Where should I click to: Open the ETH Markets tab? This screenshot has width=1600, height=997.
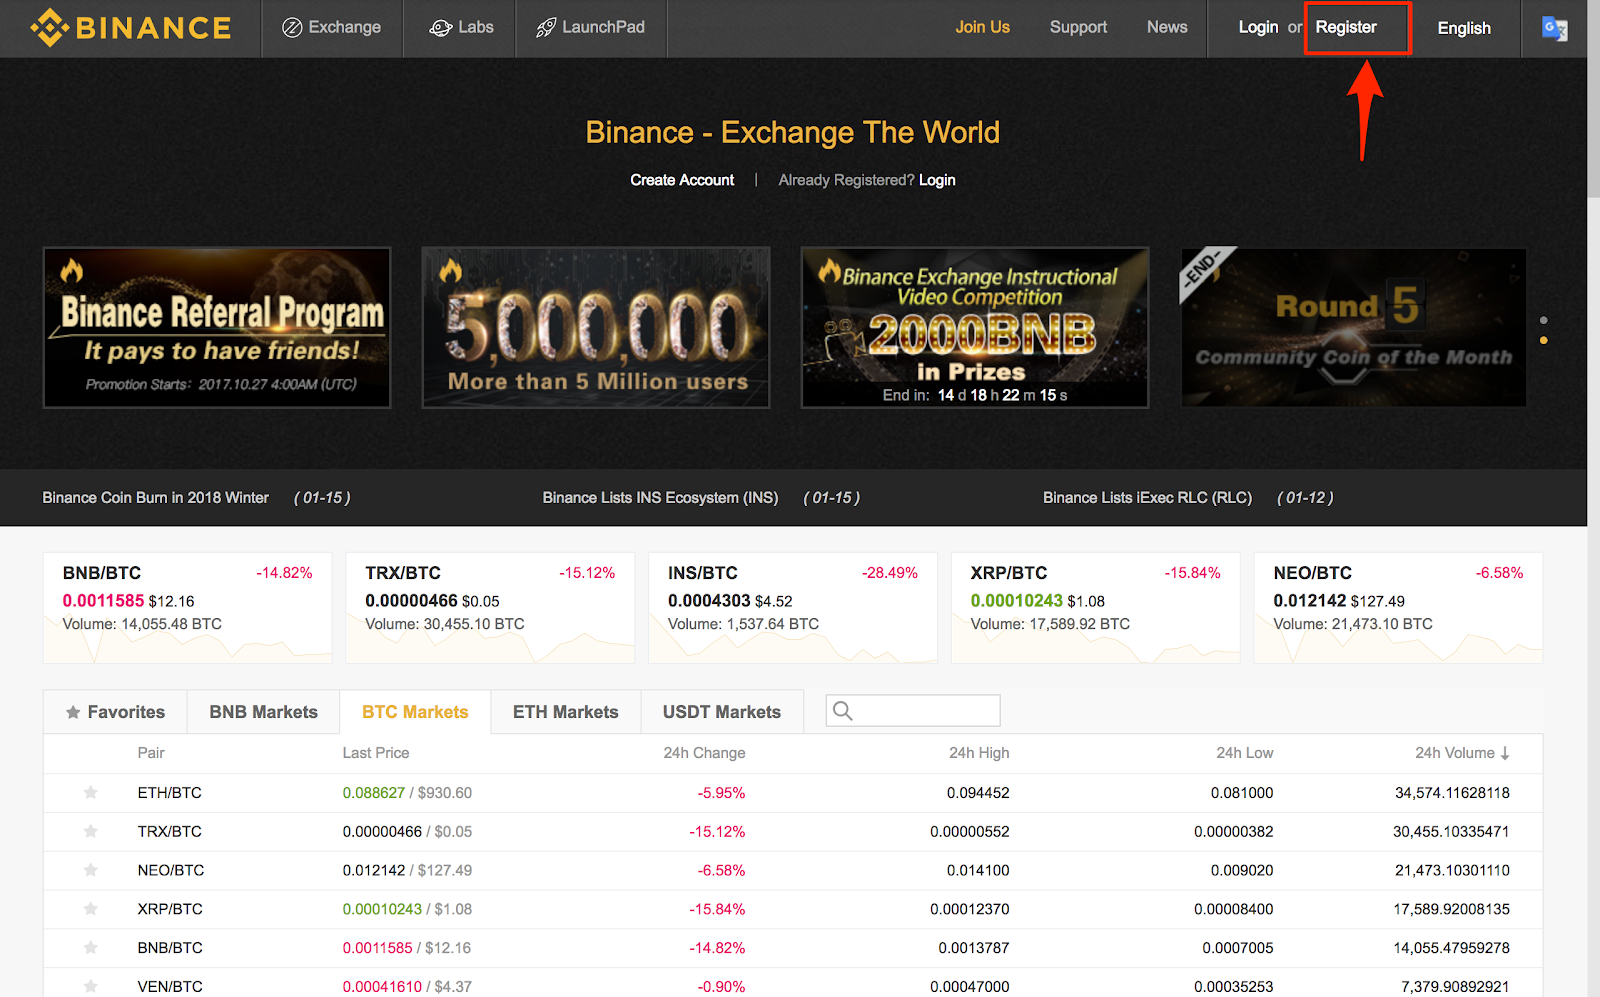(566, 712)
